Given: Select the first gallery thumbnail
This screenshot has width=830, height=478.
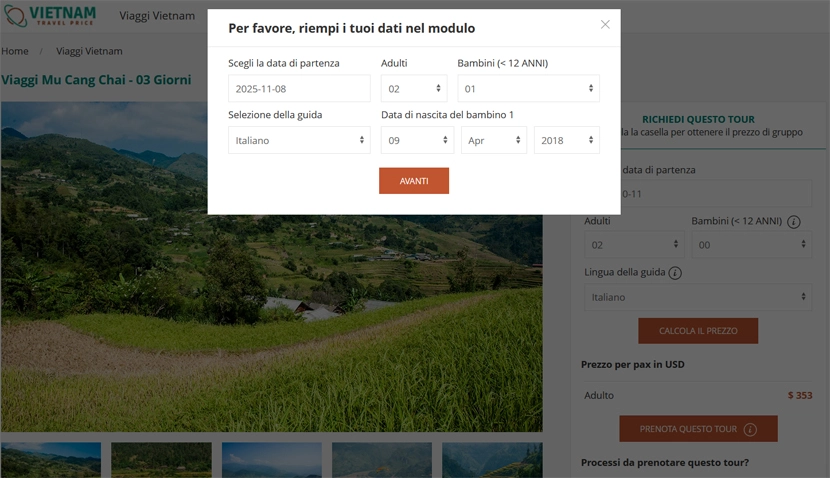Looking at the screenshot, I should click(51, 460).
